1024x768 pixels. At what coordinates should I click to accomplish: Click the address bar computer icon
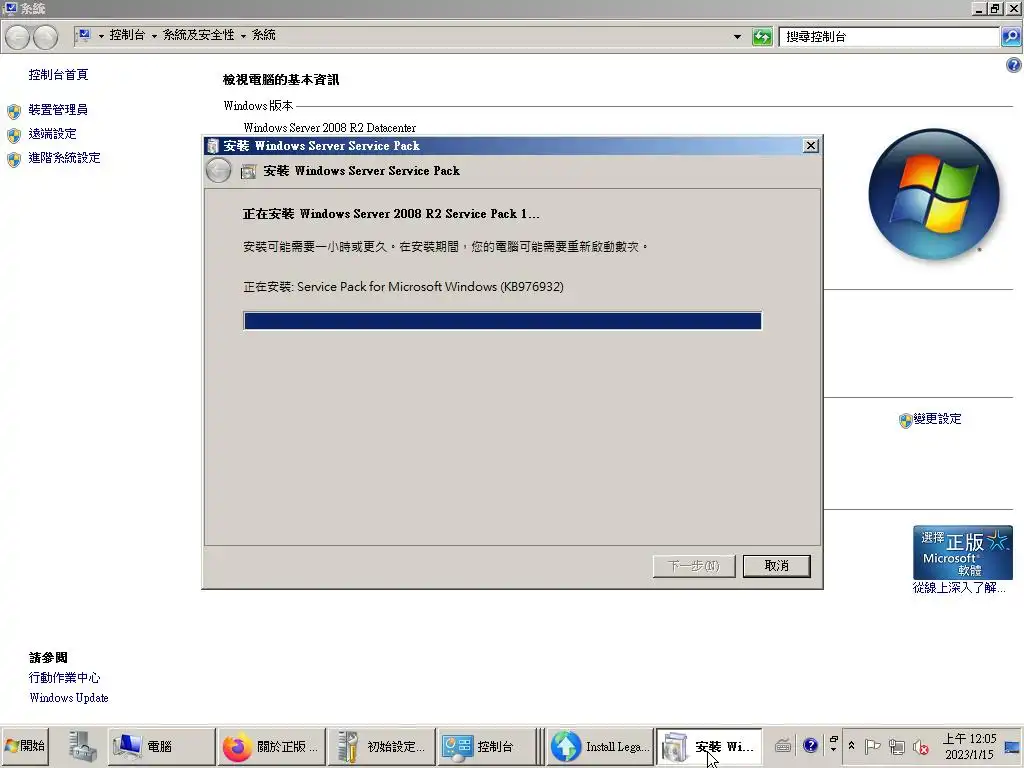click(x=84, y=35)
